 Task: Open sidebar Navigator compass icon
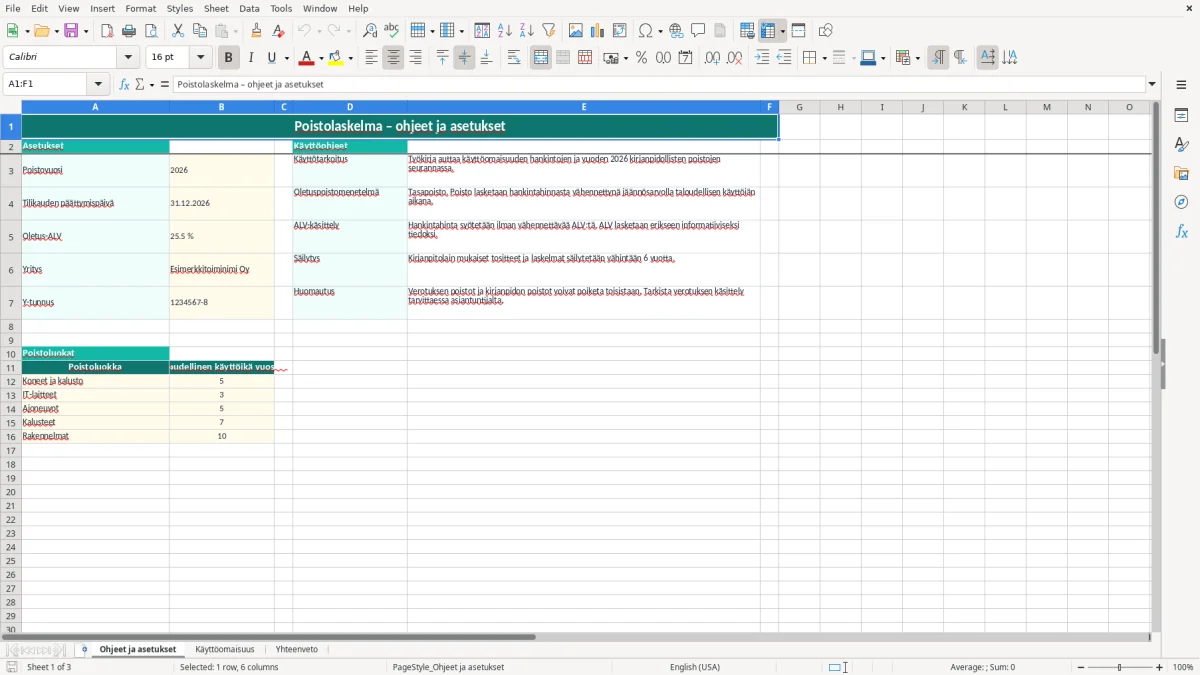(1181, 202)
